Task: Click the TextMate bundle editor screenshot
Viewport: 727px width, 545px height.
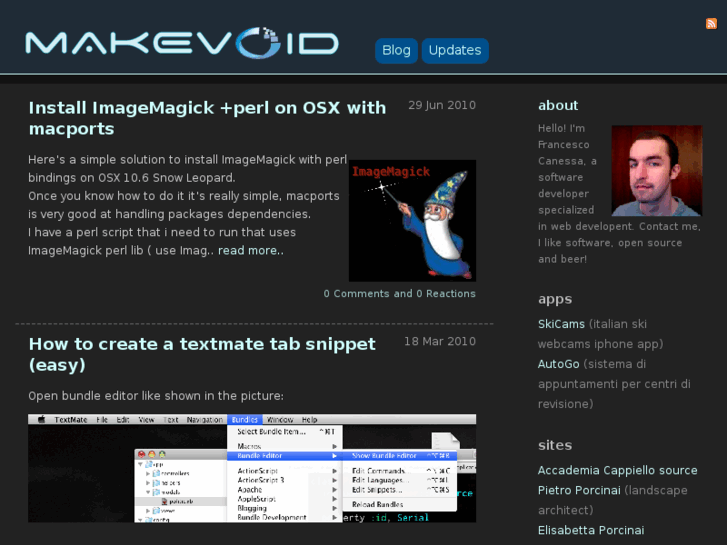Action: pos(252,468)
